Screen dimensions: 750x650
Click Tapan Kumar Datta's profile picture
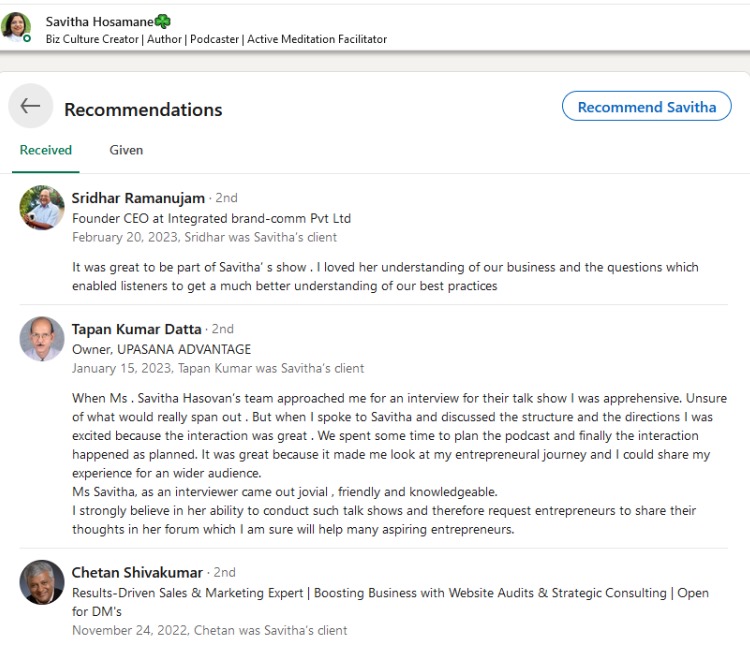coord(42,339)
